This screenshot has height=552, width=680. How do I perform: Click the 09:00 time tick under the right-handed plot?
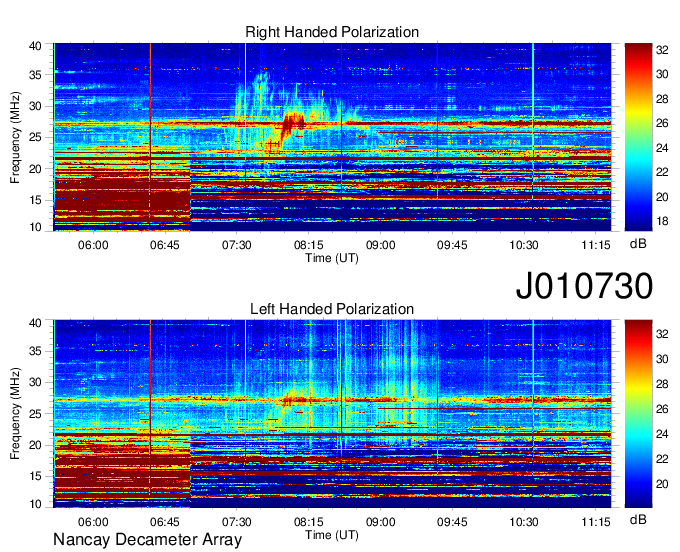[381, 245]
